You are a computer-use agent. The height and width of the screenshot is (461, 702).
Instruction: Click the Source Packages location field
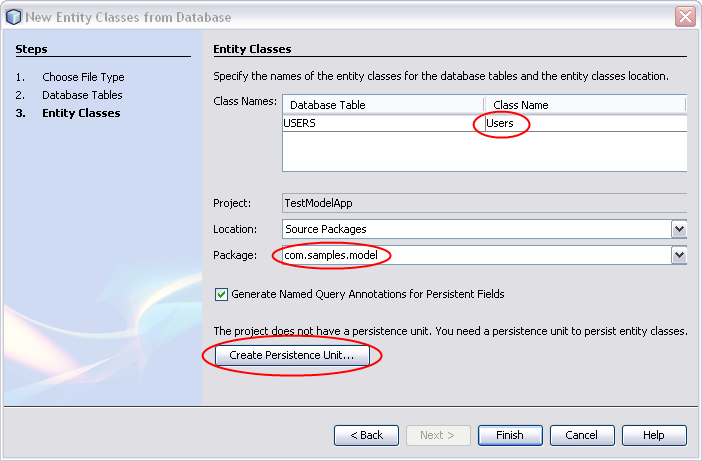coord(477,229)
